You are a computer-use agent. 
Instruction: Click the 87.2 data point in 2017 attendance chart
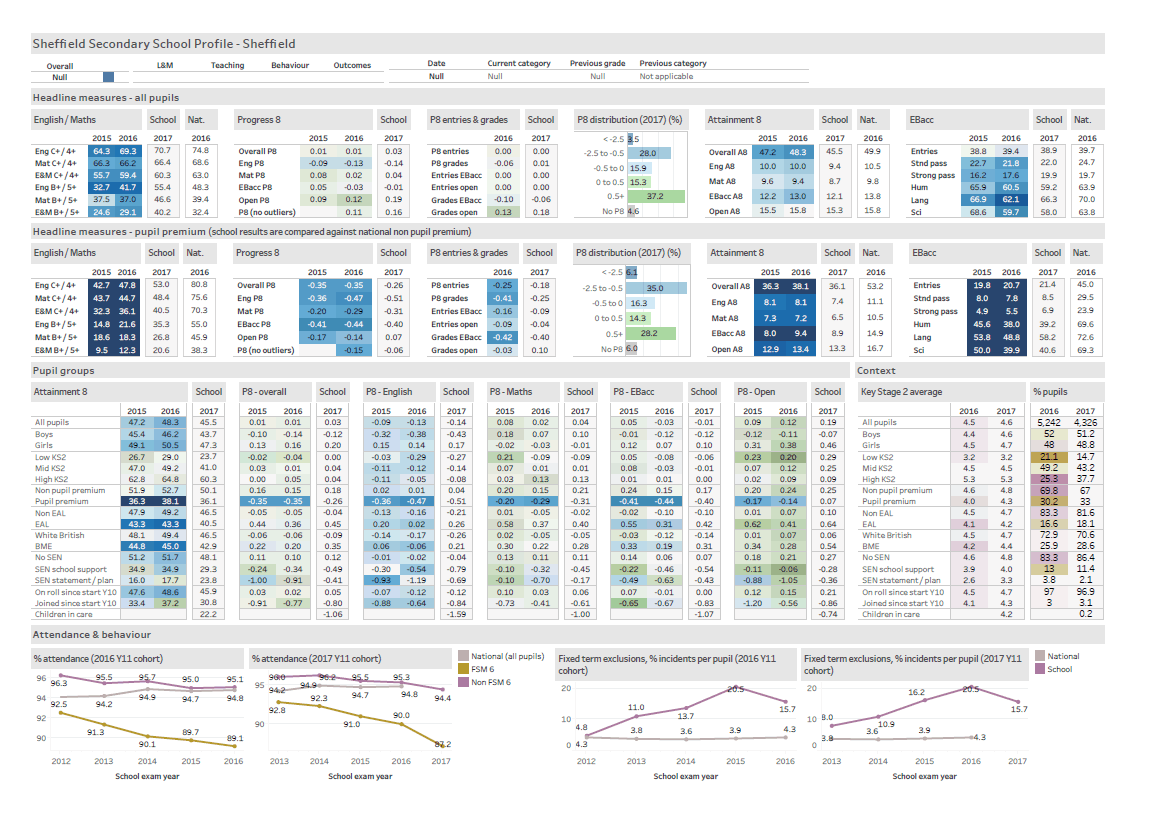click(442, 744)
